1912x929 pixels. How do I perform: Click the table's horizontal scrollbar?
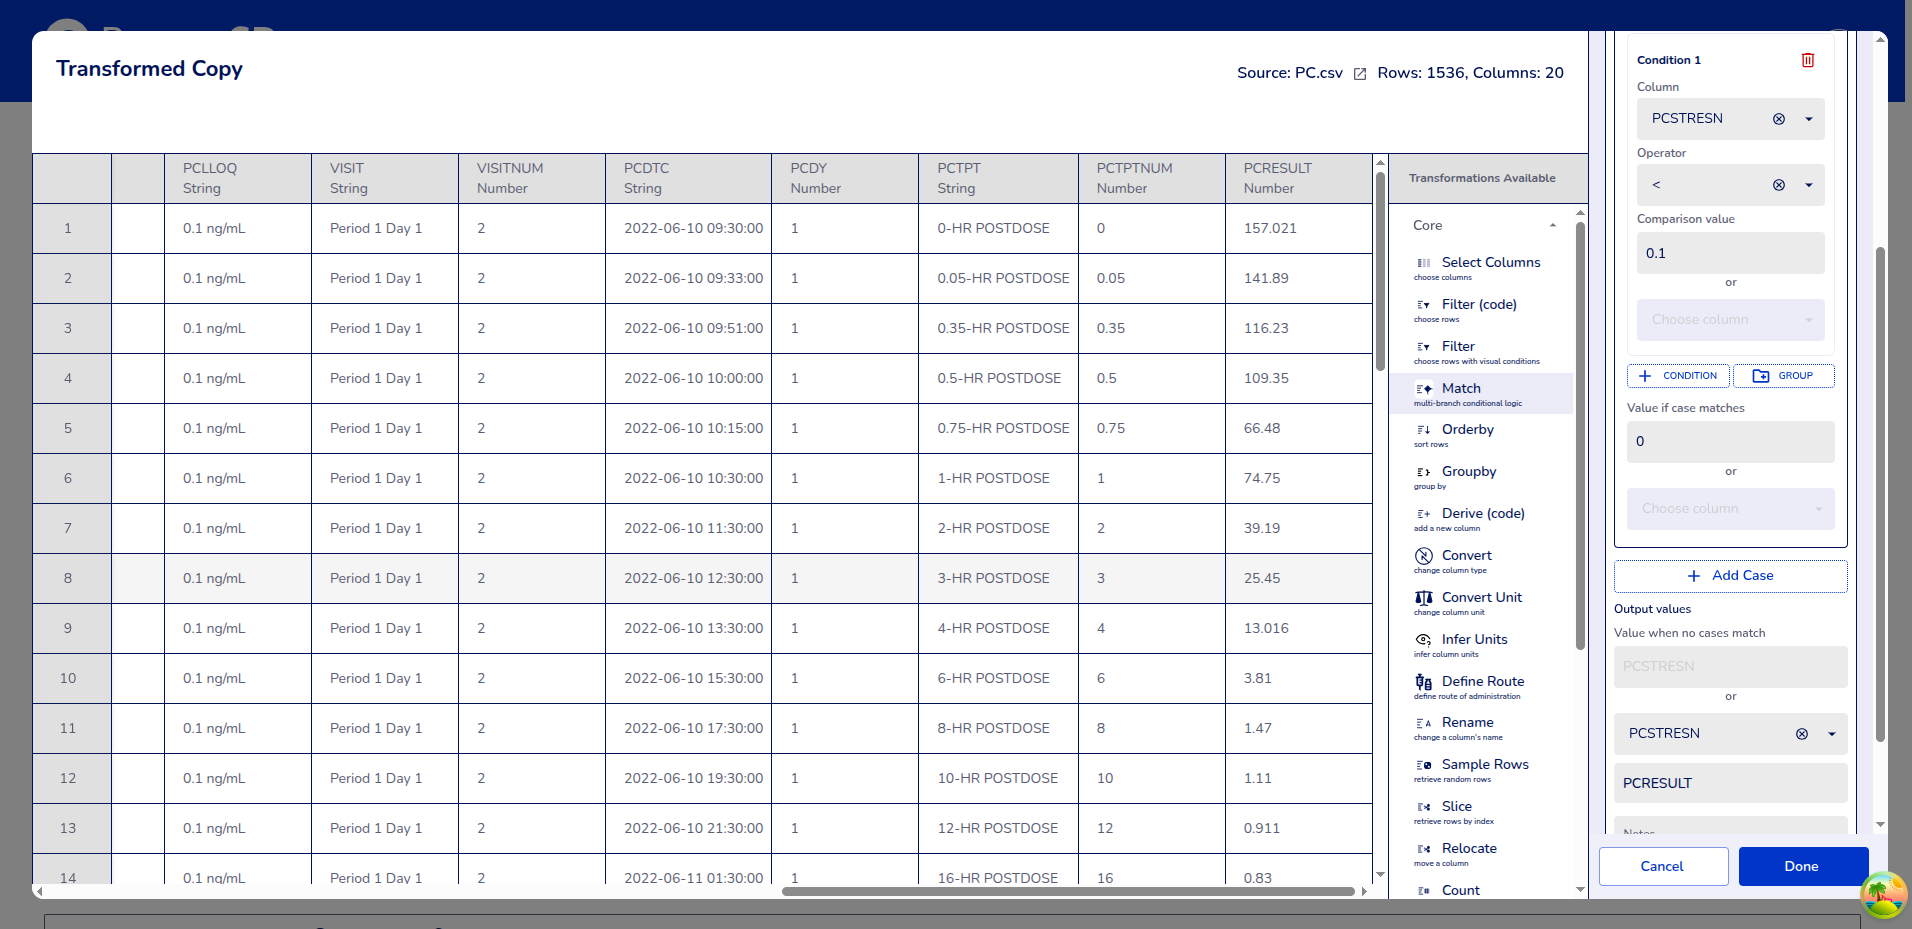(x=1067, y=891)
